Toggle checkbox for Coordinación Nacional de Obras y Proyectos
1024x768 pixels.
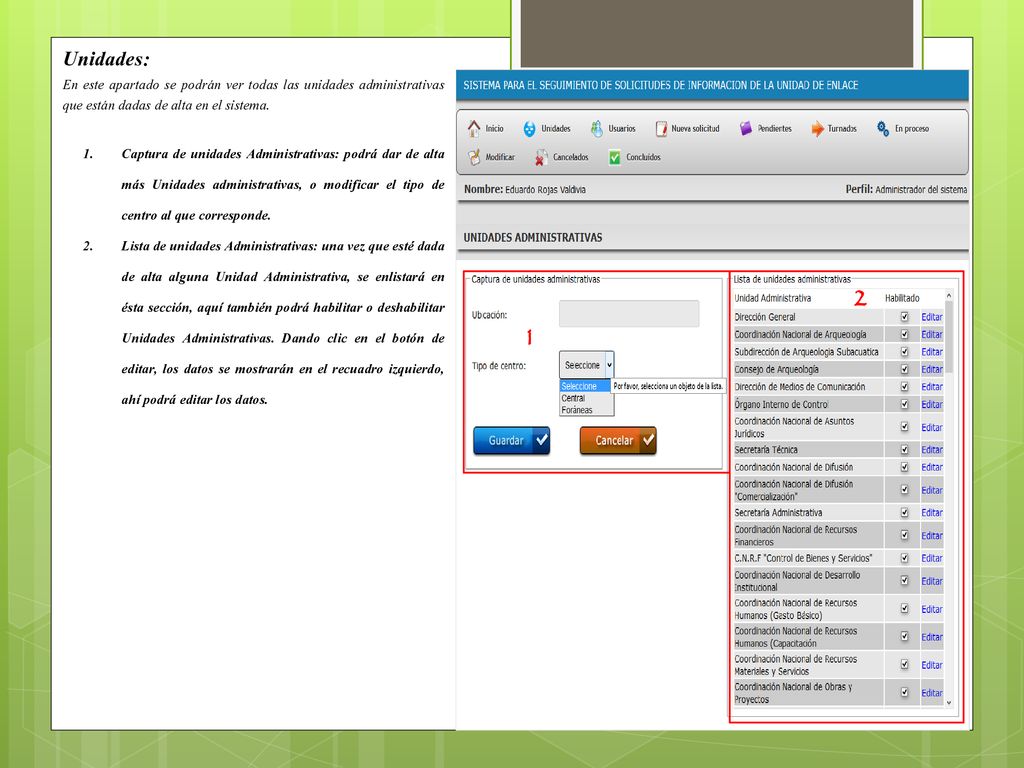(x=904, y=692)
